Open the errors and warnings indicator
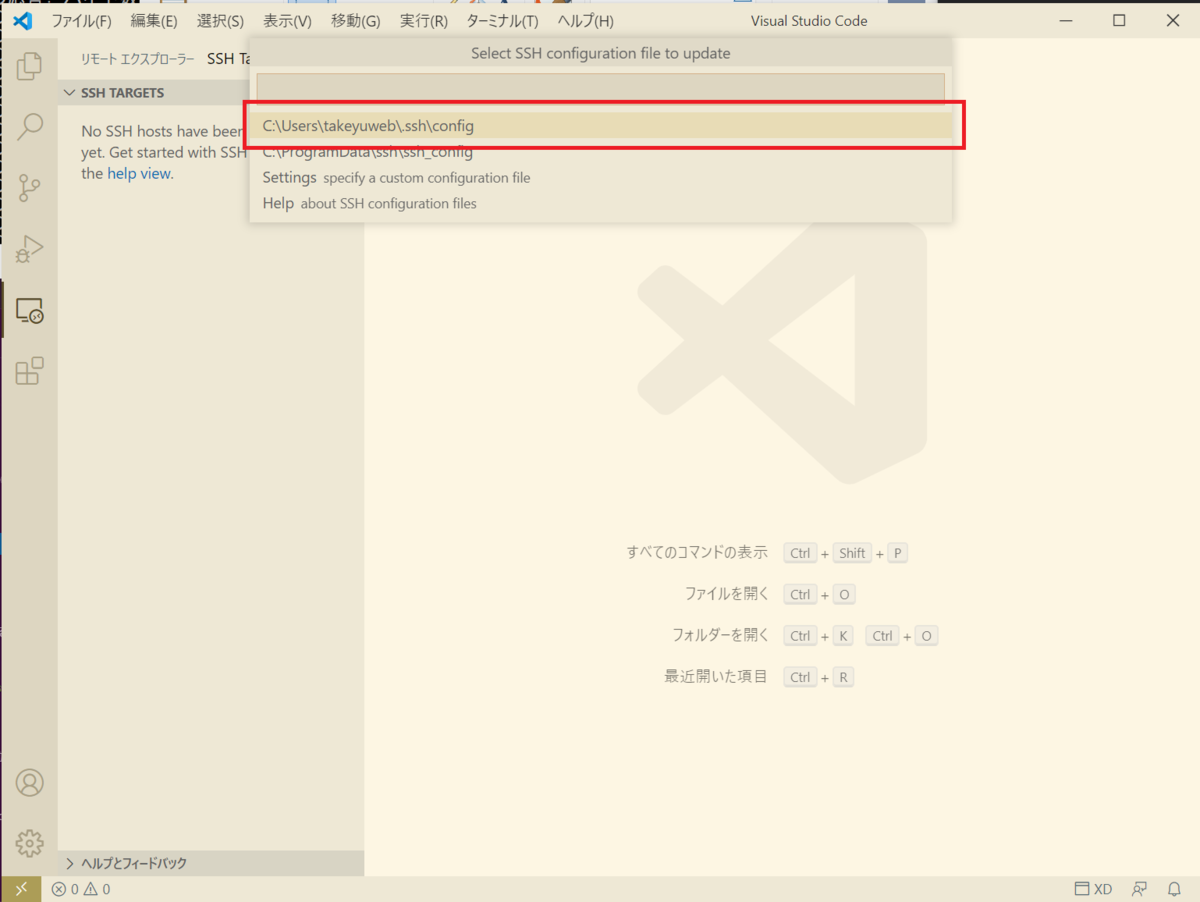Image resolution: width=1200 pixels, height=902 pixels. [80, 888]
